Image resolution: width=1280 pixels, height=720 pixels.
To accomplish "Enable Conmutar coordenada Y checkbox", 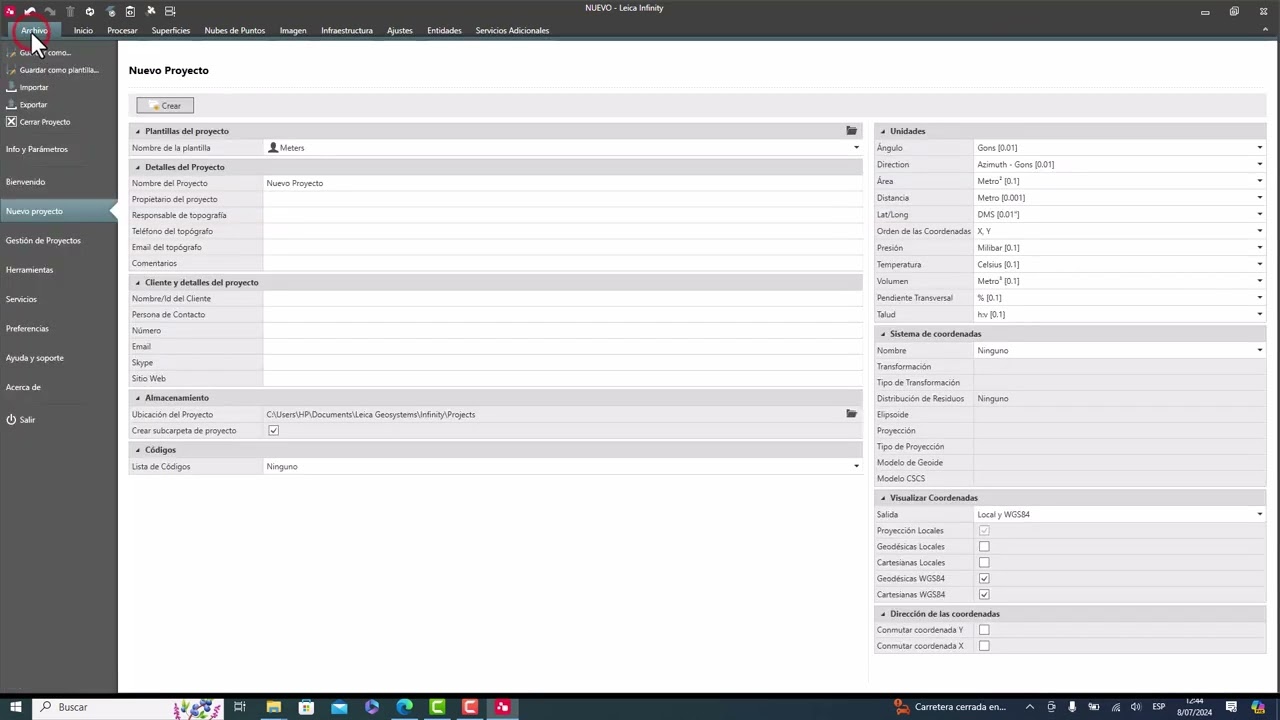I will point(984,630).
